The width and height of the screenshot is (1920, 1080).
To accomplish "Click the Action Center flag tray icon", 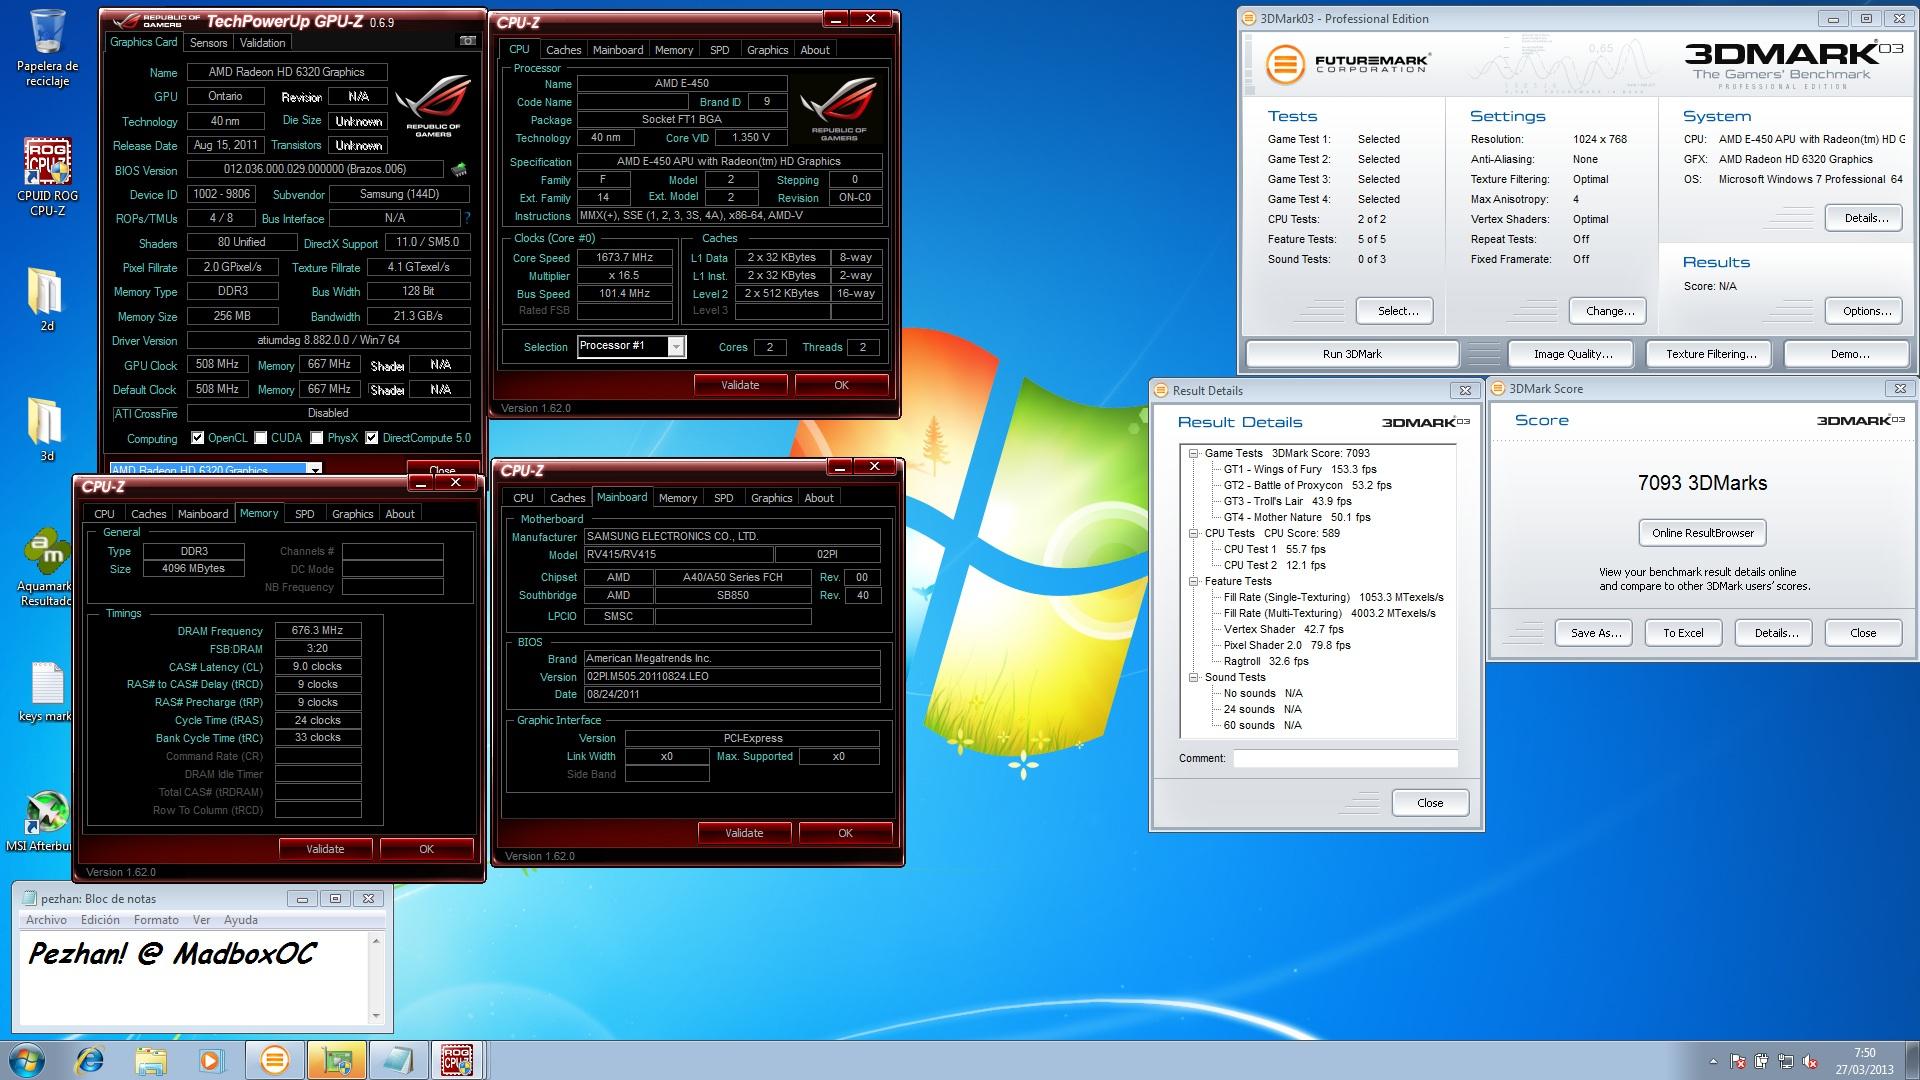I will [1738, 1061].
